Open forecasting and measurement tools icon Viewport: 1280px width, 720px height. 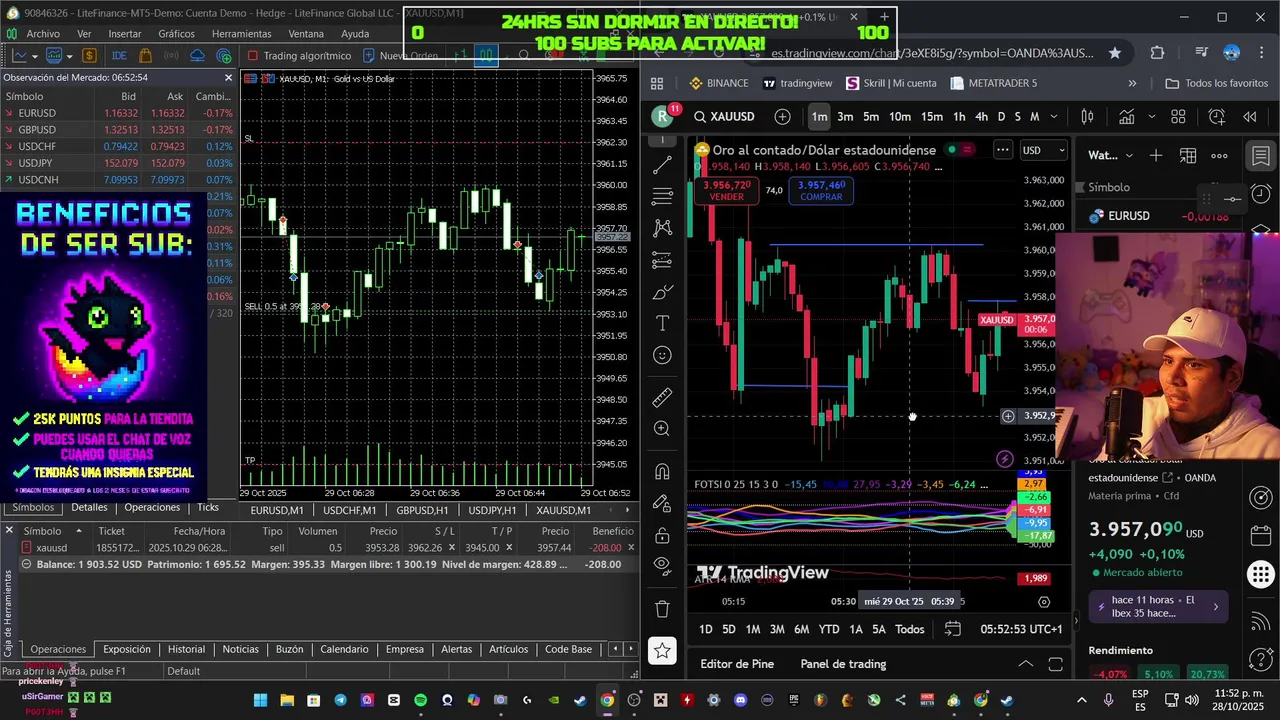(x=662, y=260)
